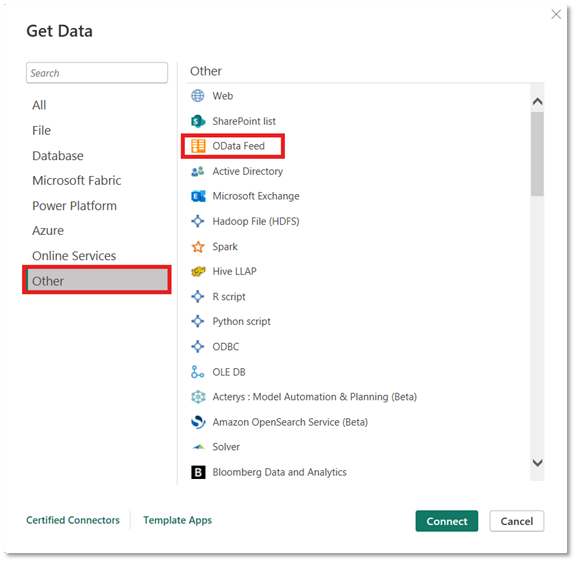Select SharePoint list connector text

[x=244, y=121]
